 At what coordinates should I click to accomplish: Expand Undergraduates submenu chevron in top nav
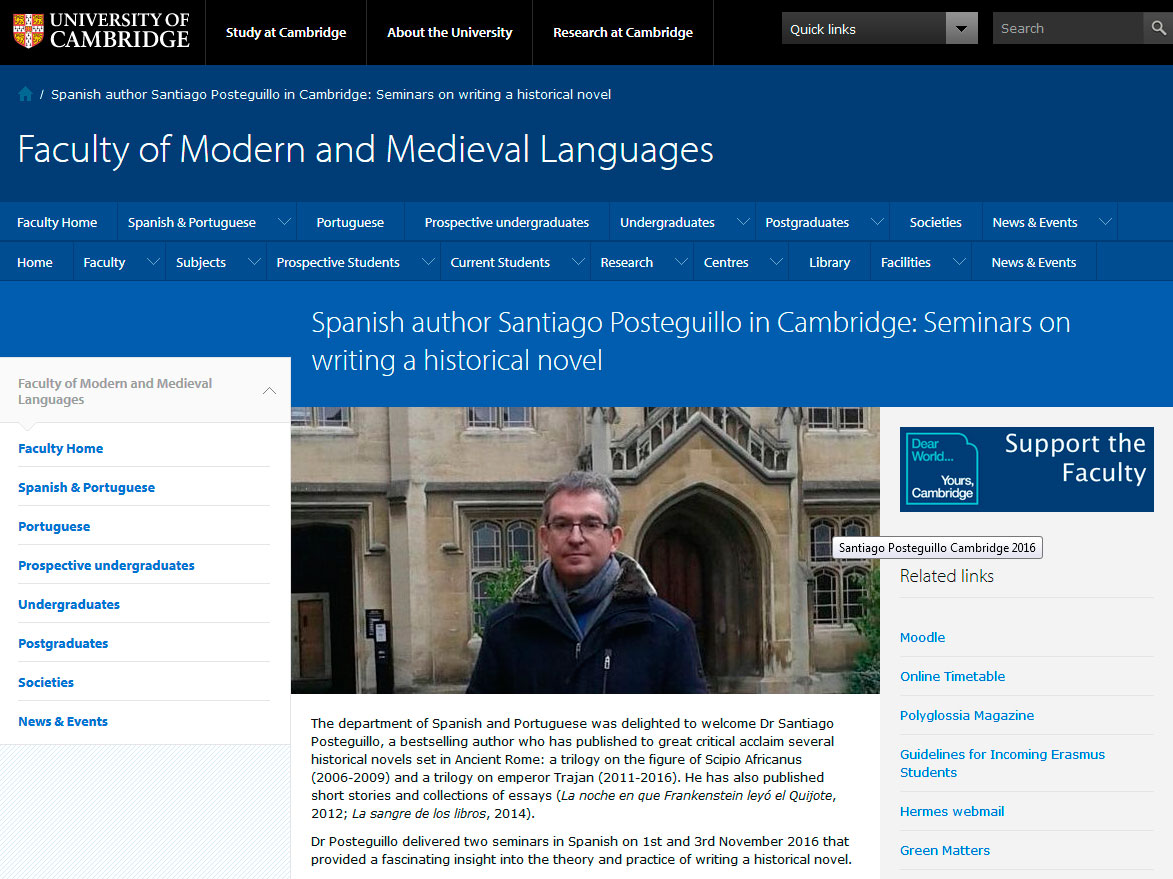(743, 221)
